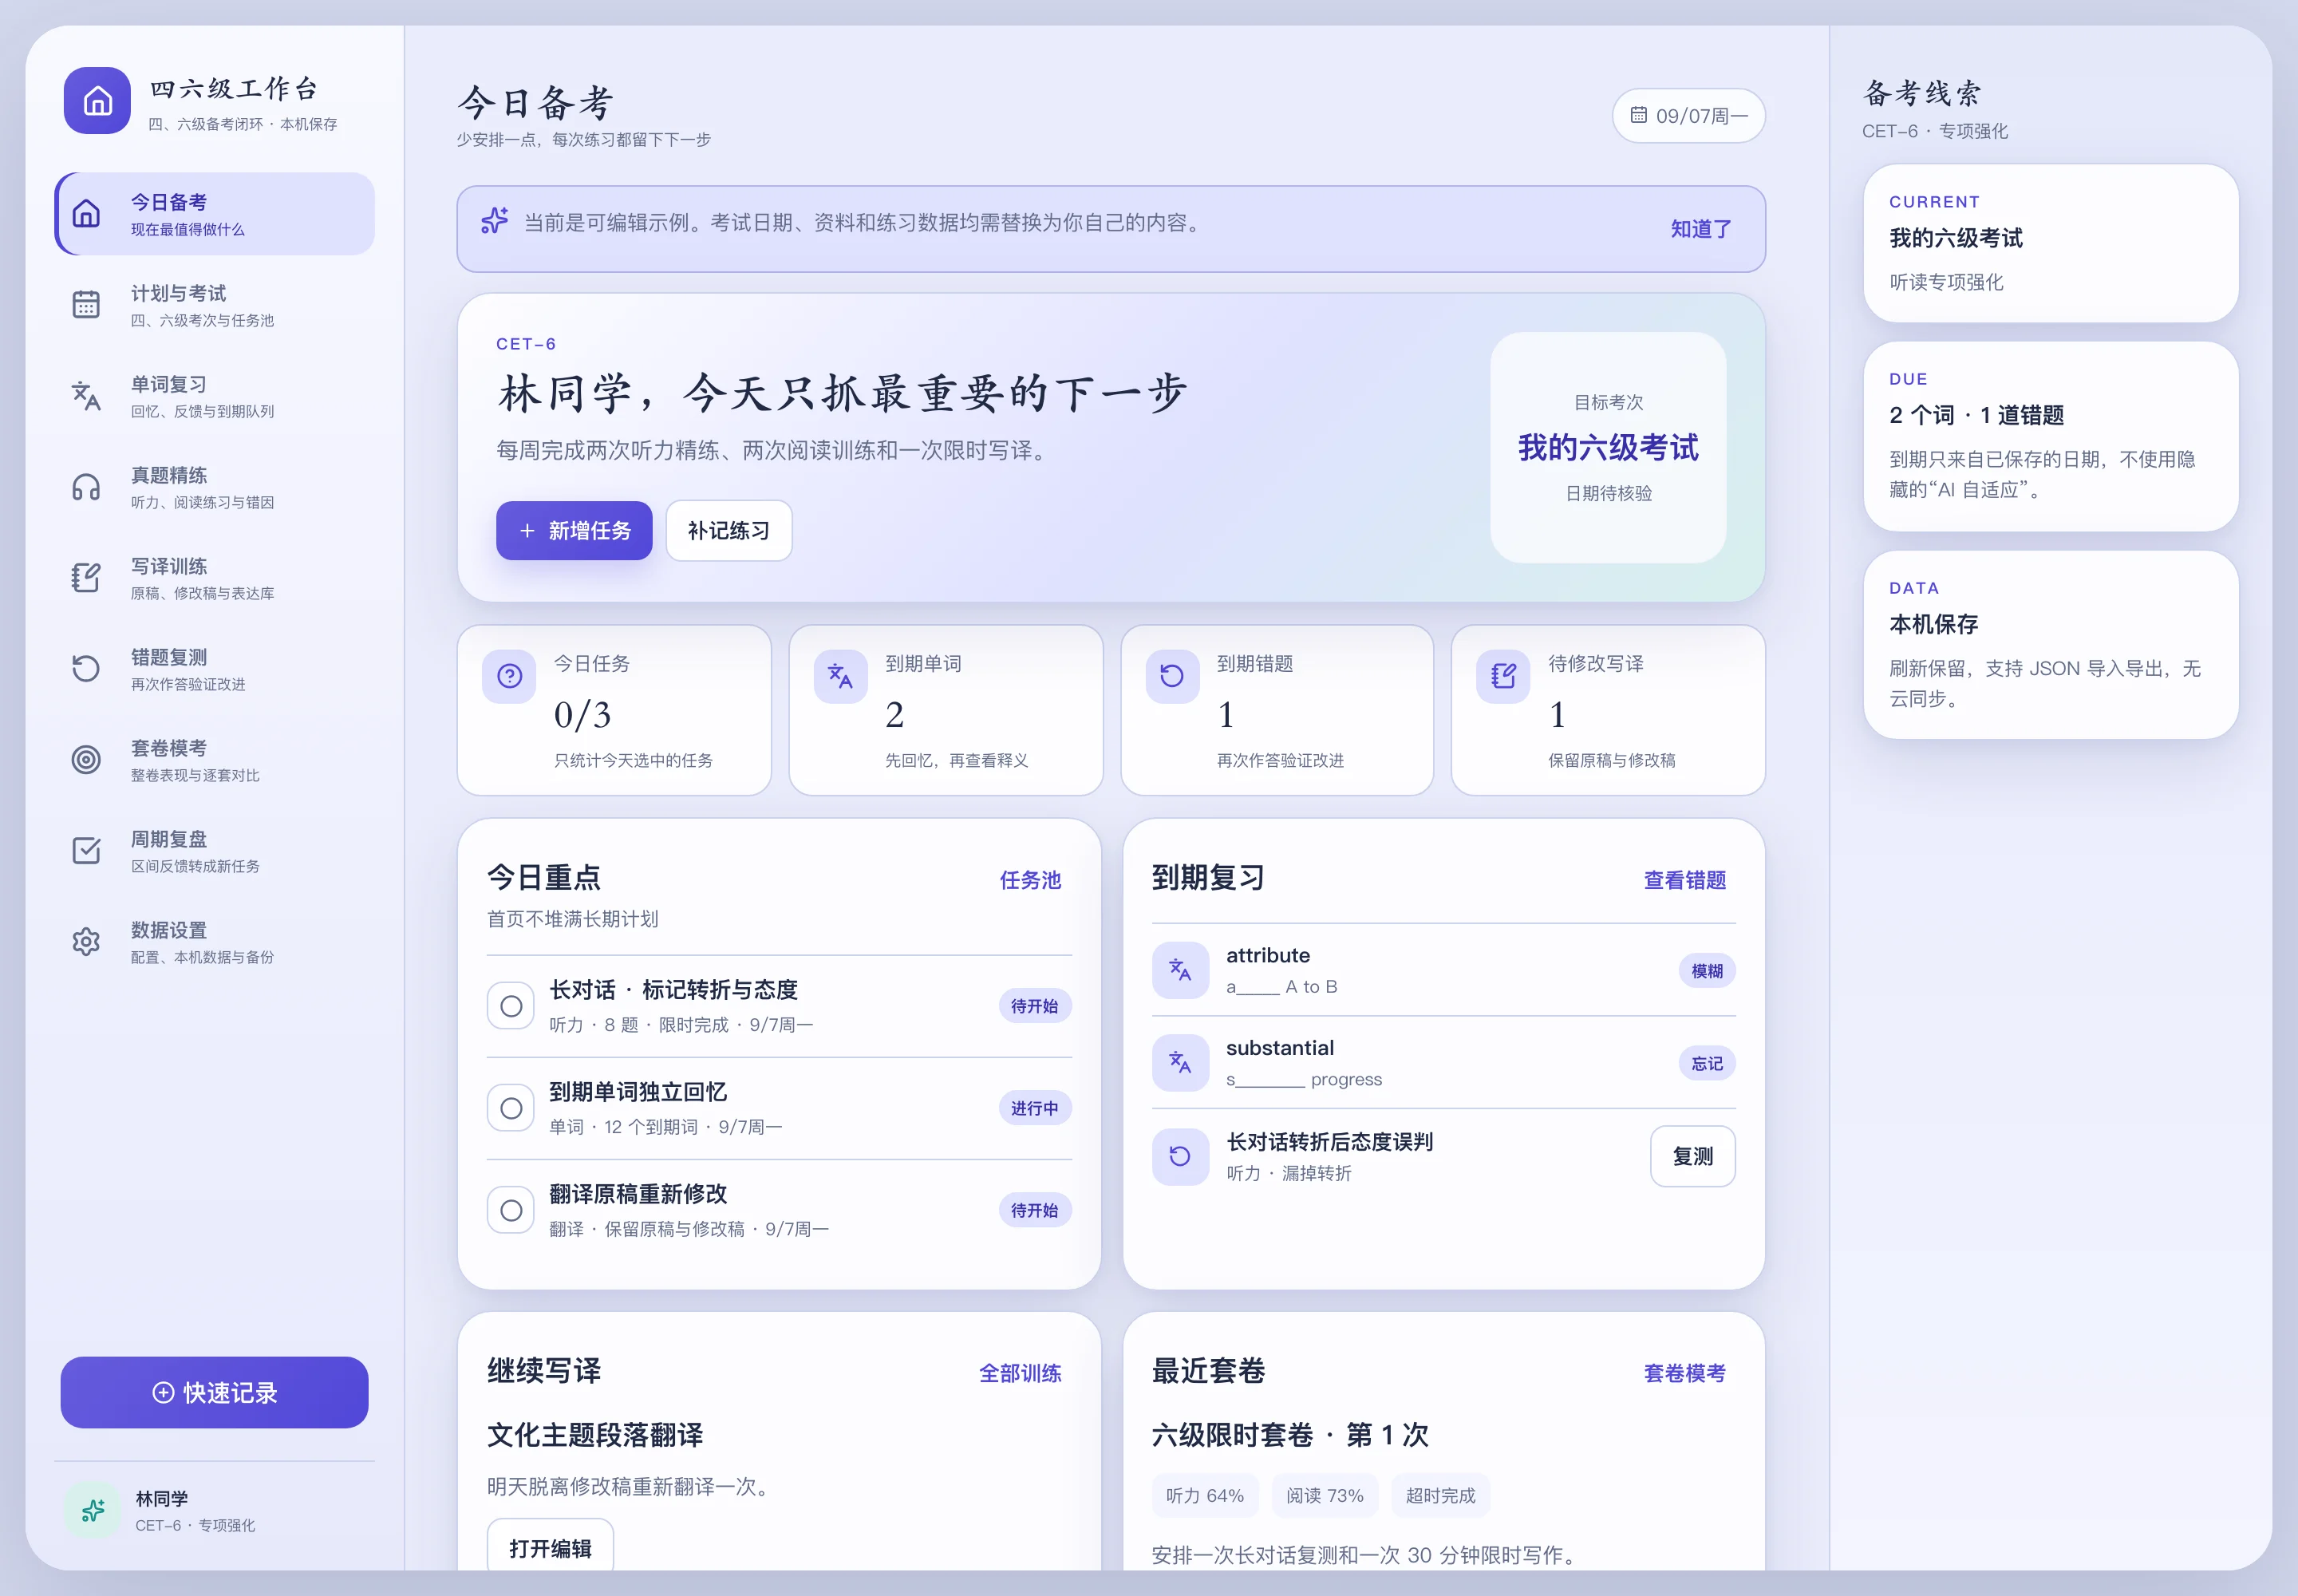
Task: Mark 到期单词独立回忆 task complete
Action: (x=511, y=1108)
